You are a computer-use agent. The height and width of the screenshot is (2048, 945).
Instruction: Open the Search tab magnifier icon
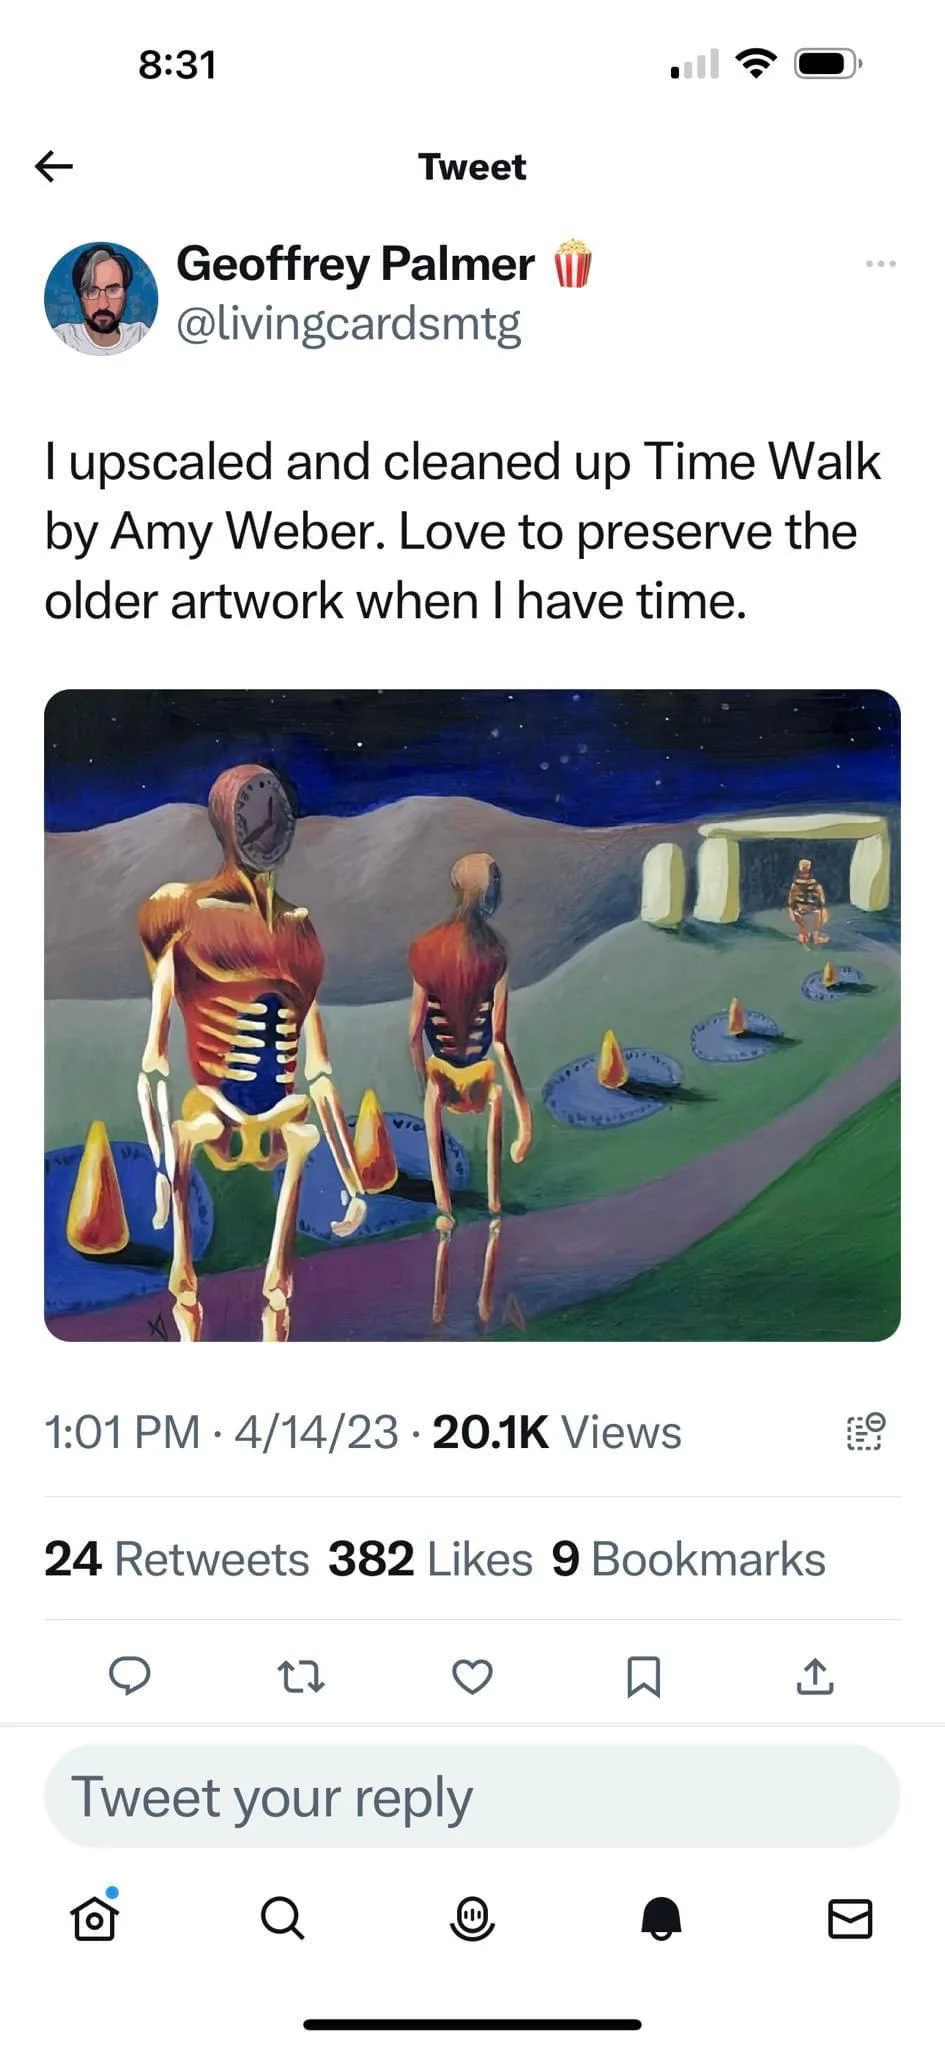point(283,1918)
